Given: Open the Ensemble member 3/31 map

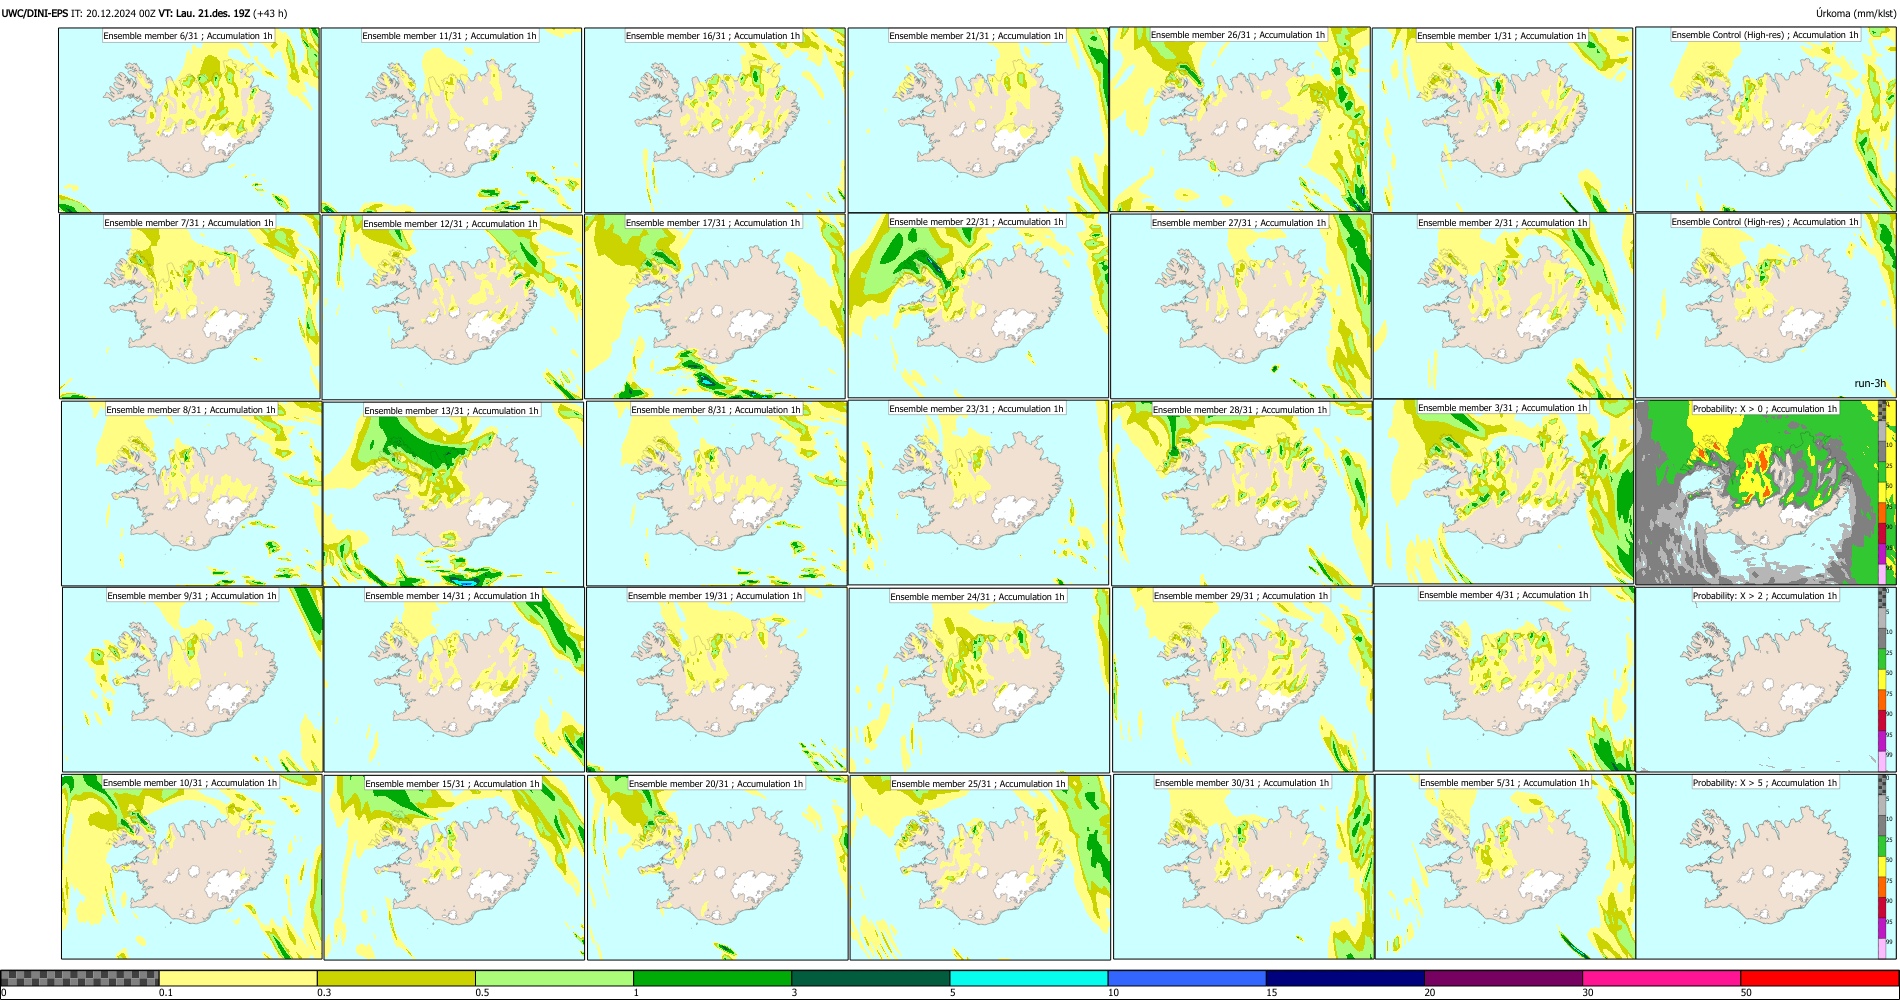Looking at the screenshot, I should [x=1504, y=492].
